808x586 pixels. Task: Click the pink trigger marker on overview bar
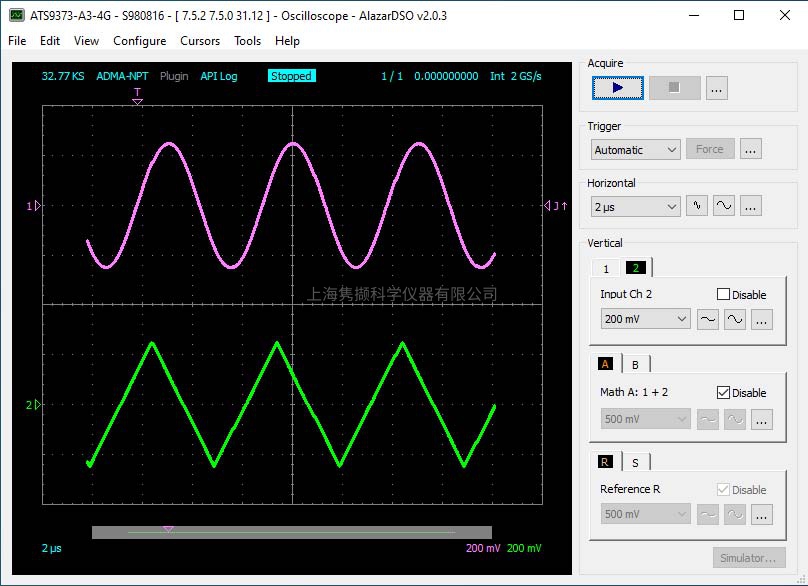tap(168, 529)
